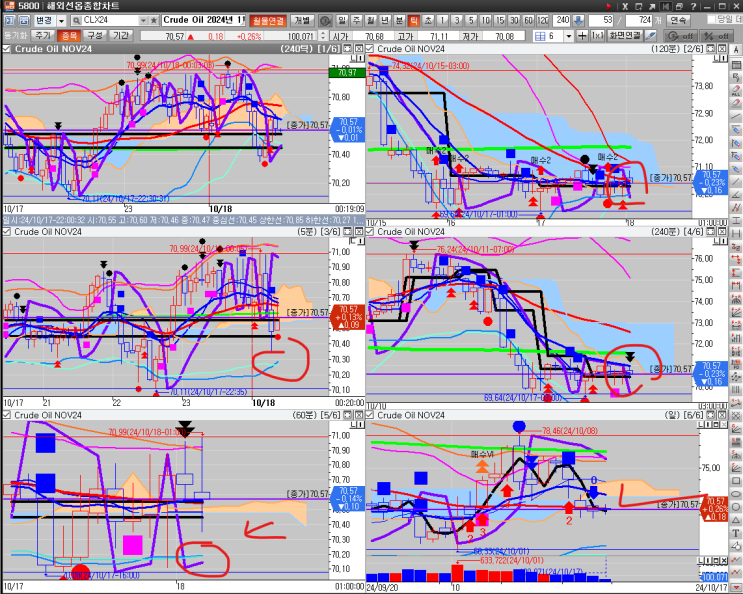Click the 저가 70,08 low price value
The height and width of the screenshot is (594, 743).
505,36
